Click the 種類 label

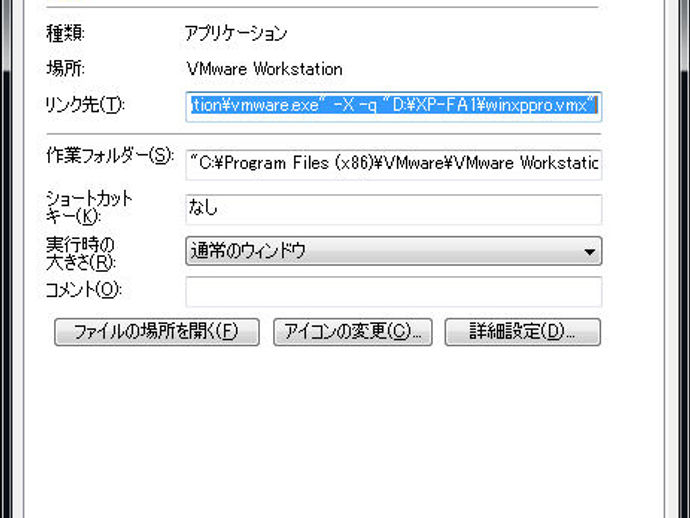(65, 34)
